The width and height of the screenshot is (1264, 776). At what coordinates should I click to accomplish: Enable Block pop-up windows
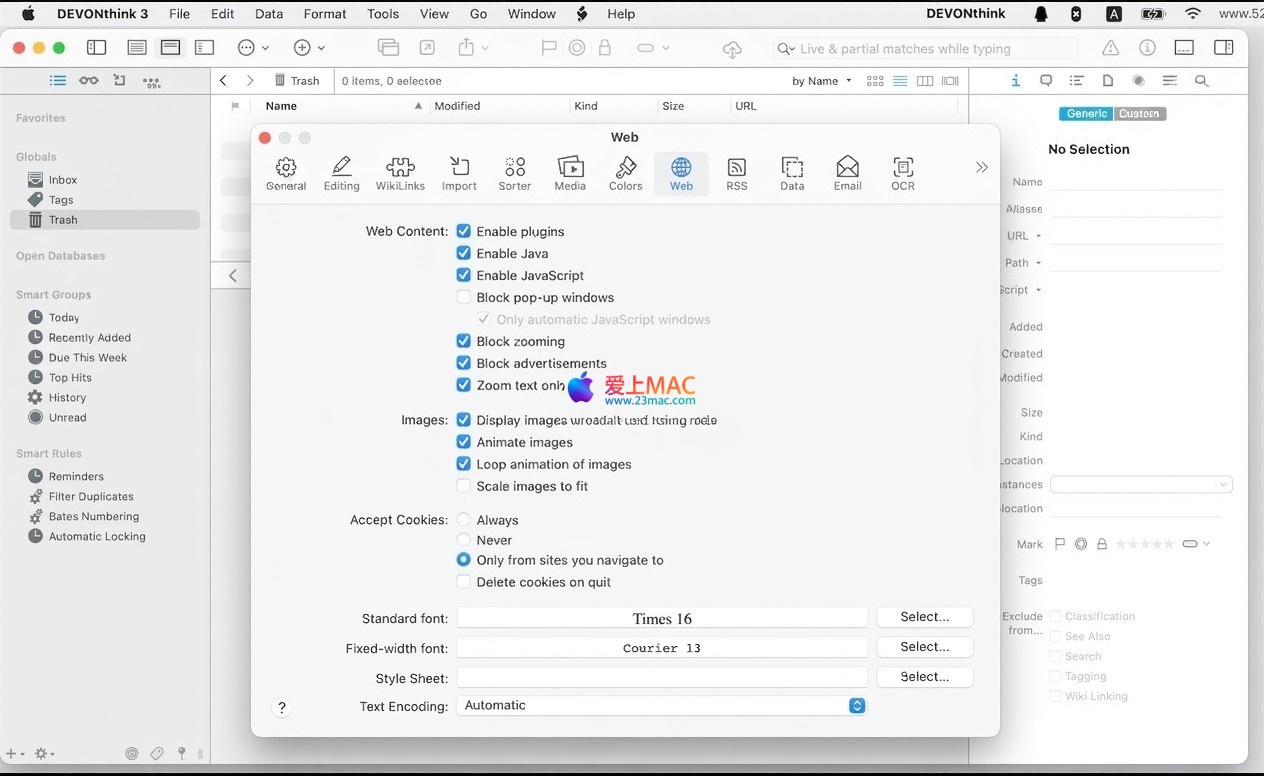coord(464,297)
